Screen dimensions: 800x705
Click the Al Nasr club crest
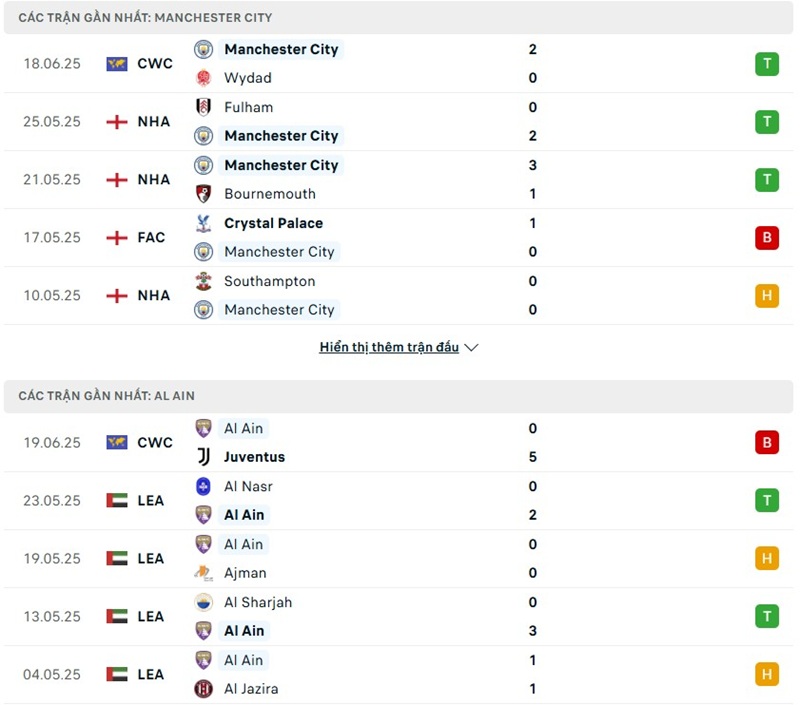[204, 486]
